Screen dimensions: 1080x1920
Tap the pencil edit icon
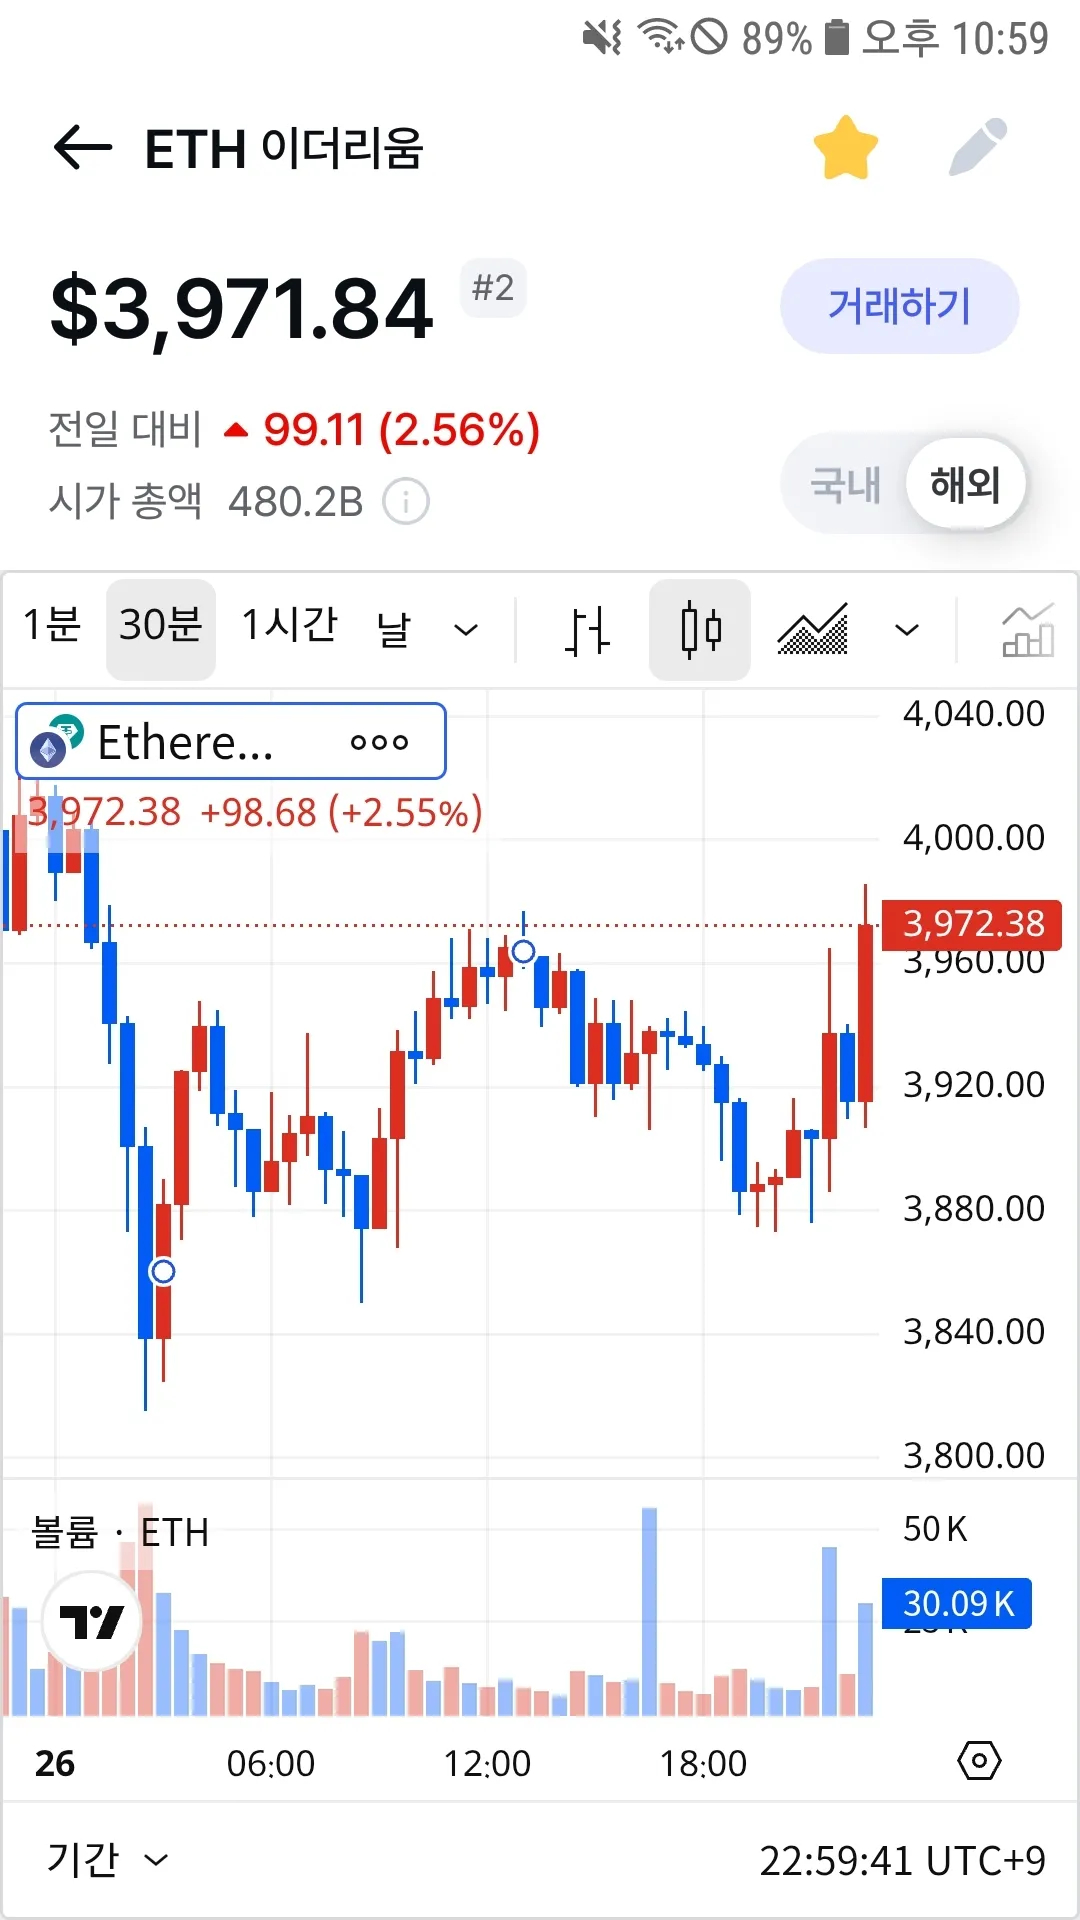click(977, 148)
